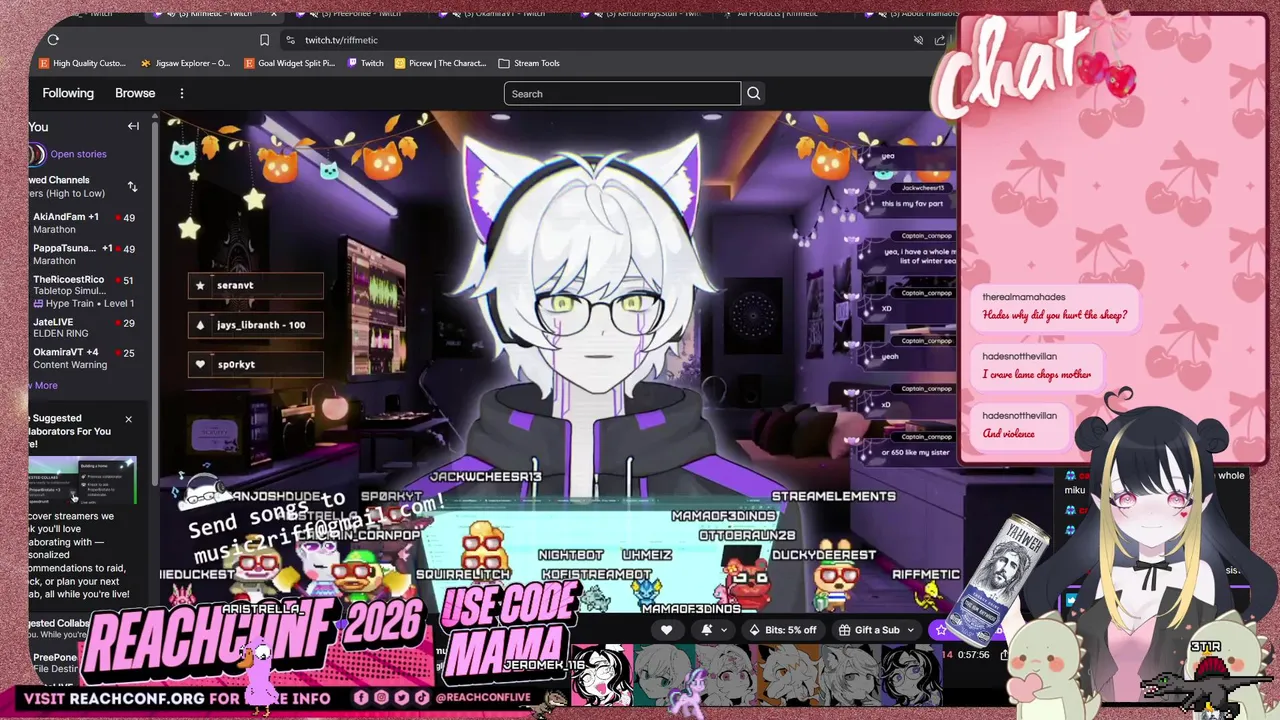Open the three-dot more menu beside Browse
Screen dimensions: 1280x720
(181, 93)
